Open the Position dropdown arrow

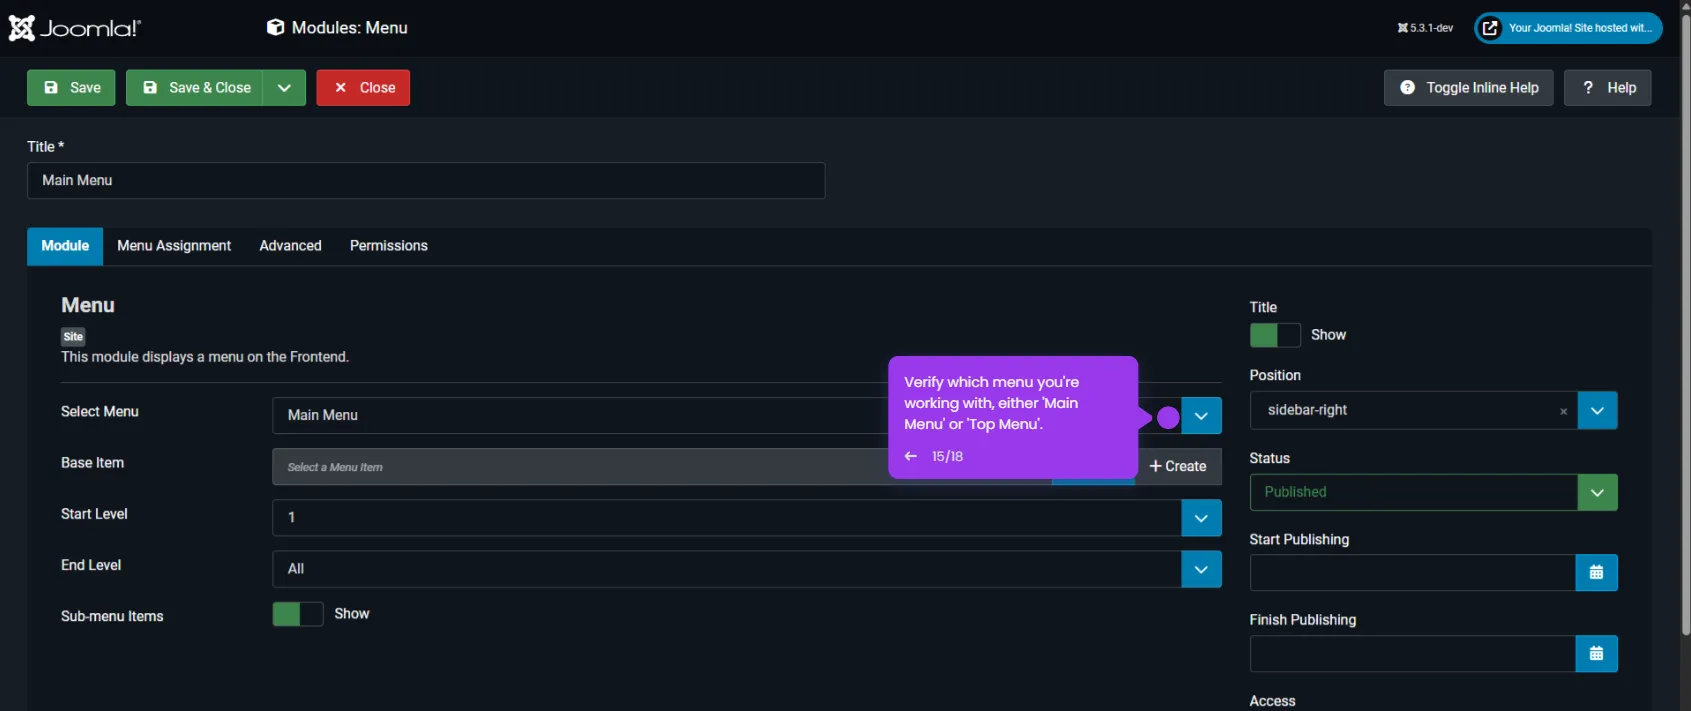[x=1597, y=411]
